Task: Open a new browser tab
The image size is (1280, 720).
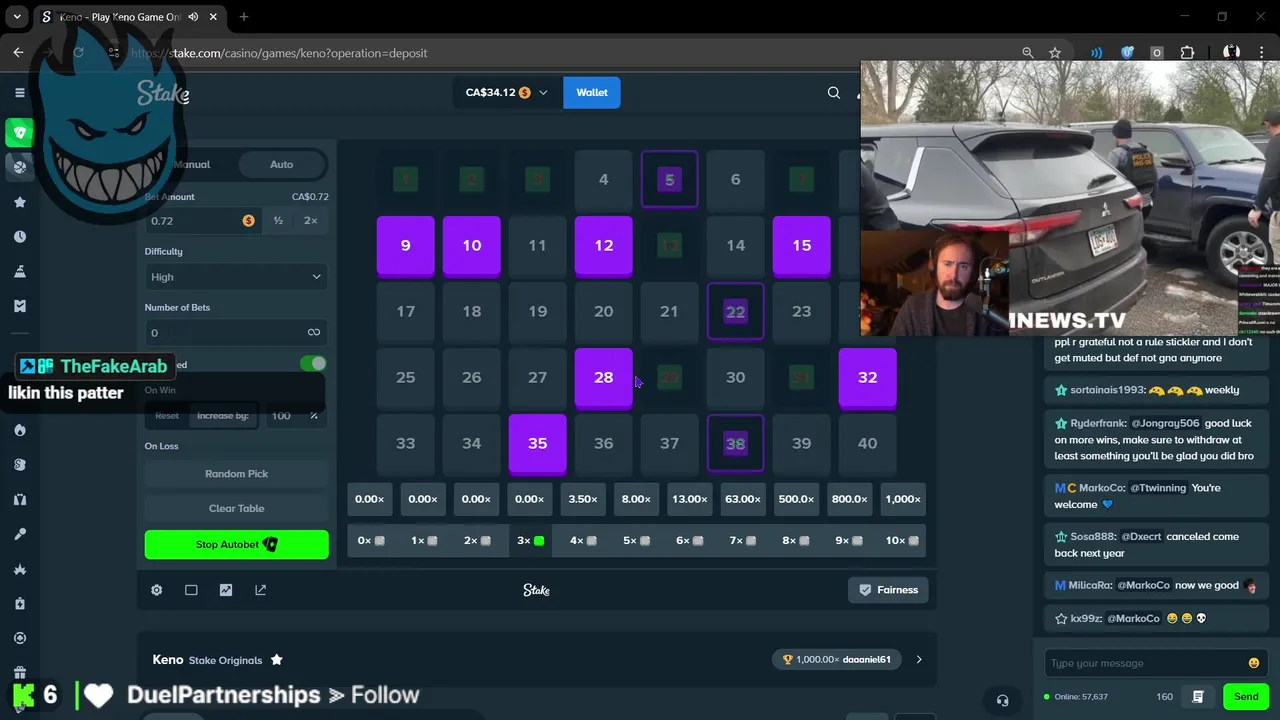Action: 244,17
